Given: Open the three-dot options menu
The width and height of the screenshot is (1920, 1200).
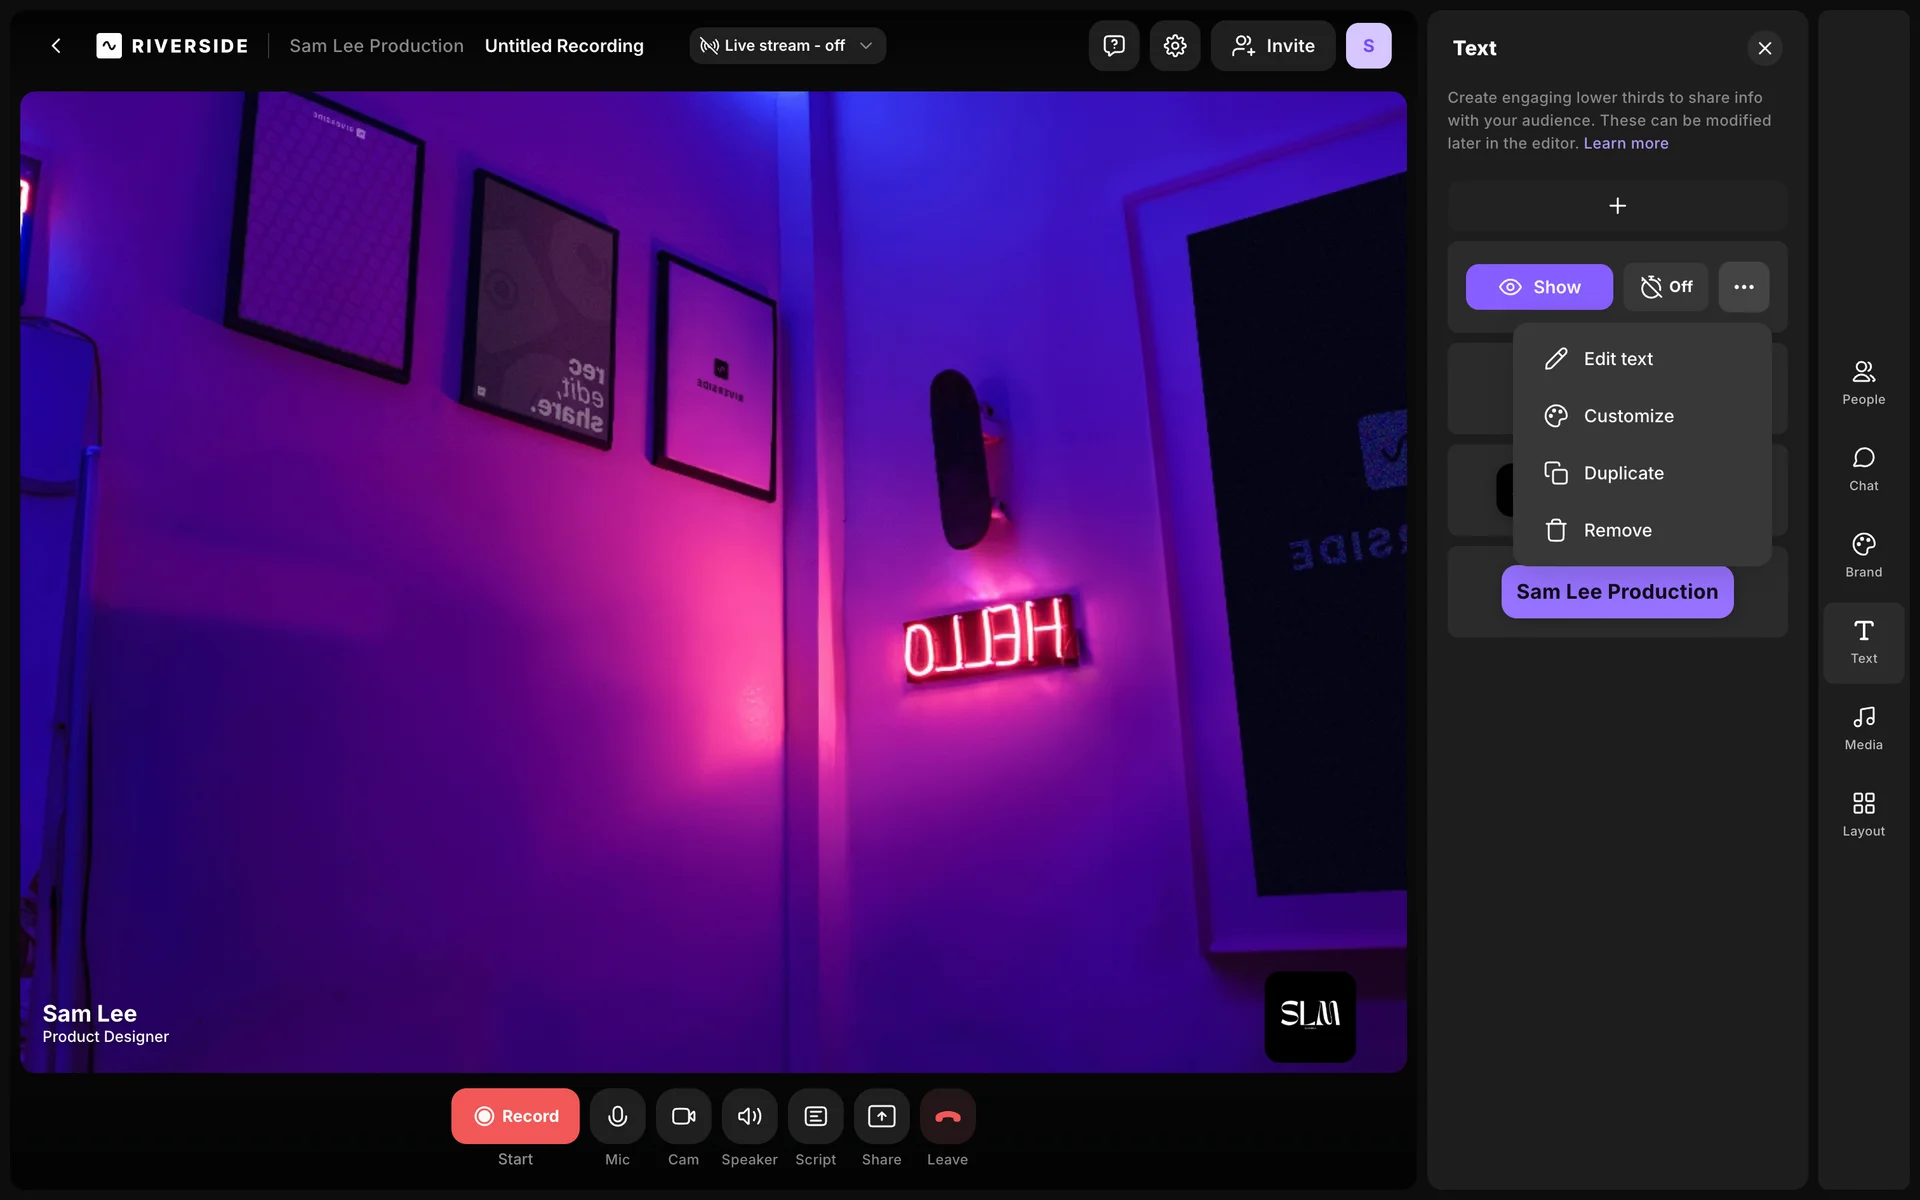Looking at the screenshot, I should 1743,287.
